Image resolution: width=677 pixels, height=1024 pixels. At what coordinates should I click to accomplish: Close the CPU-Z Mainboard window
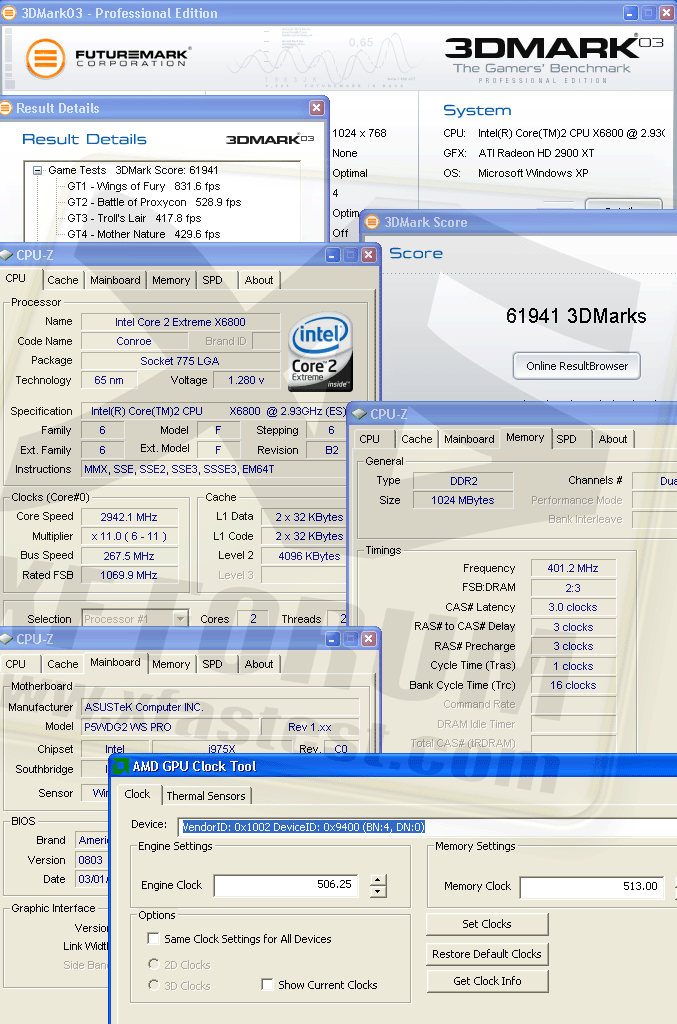[x=369, y=639]
